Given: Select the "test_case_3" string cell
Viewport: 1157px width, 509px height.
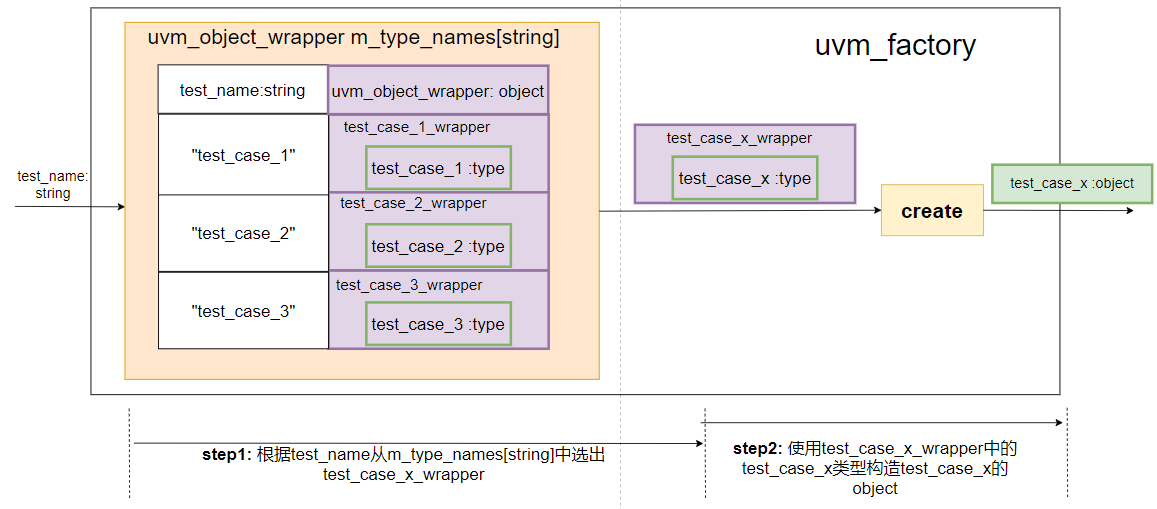Looking at the screenshot, I should 243,311.
